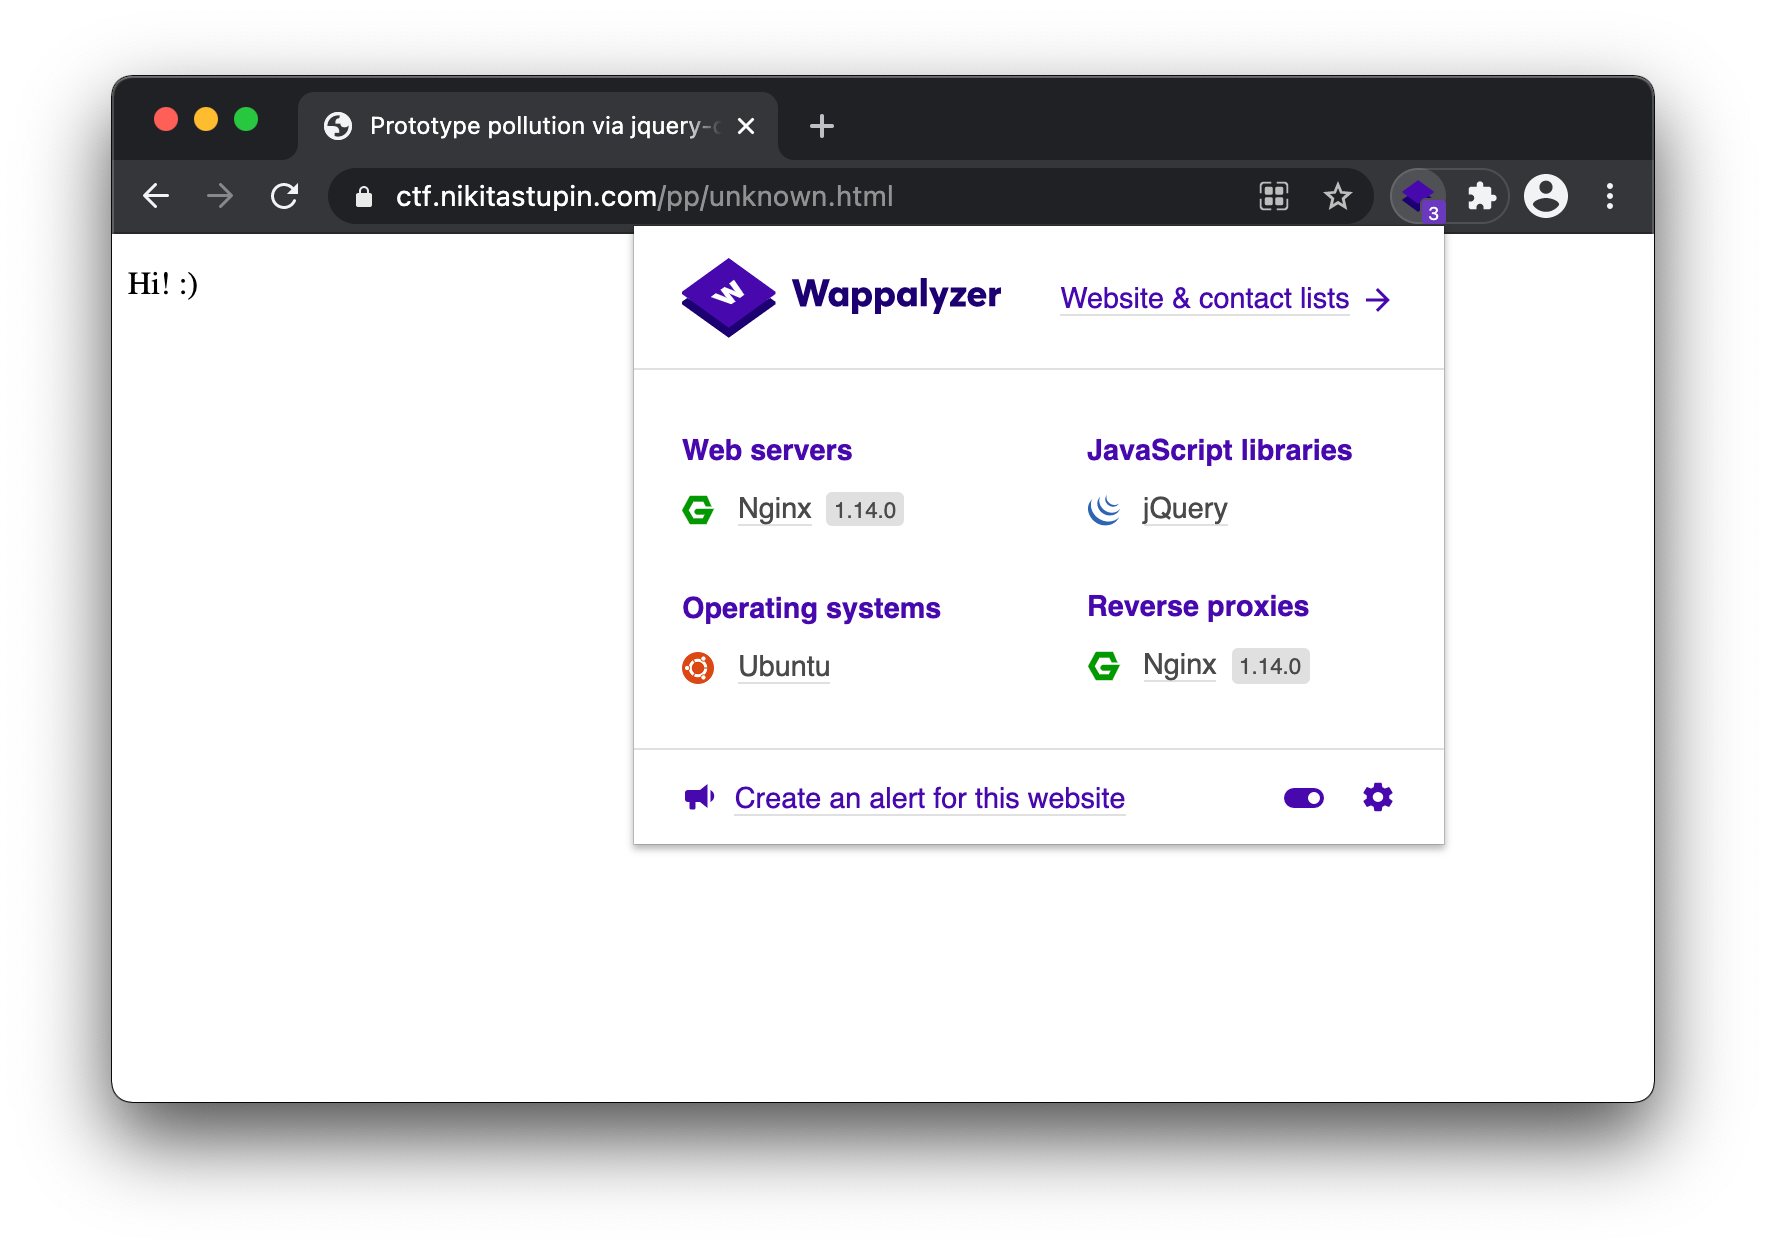
Task: Click the arrow beside Website & contact lists
Action: click(1378, 300)
